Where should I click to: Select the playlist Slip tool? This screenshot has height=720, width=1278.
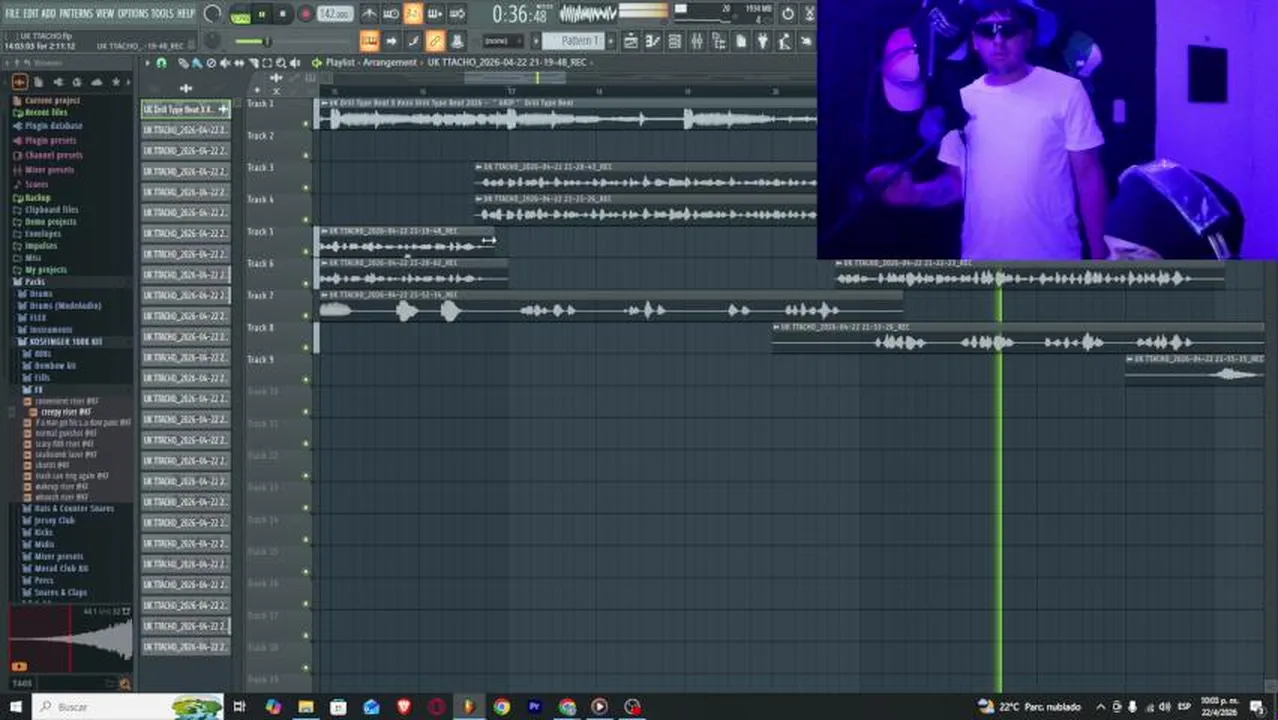[x=239, y=62]
